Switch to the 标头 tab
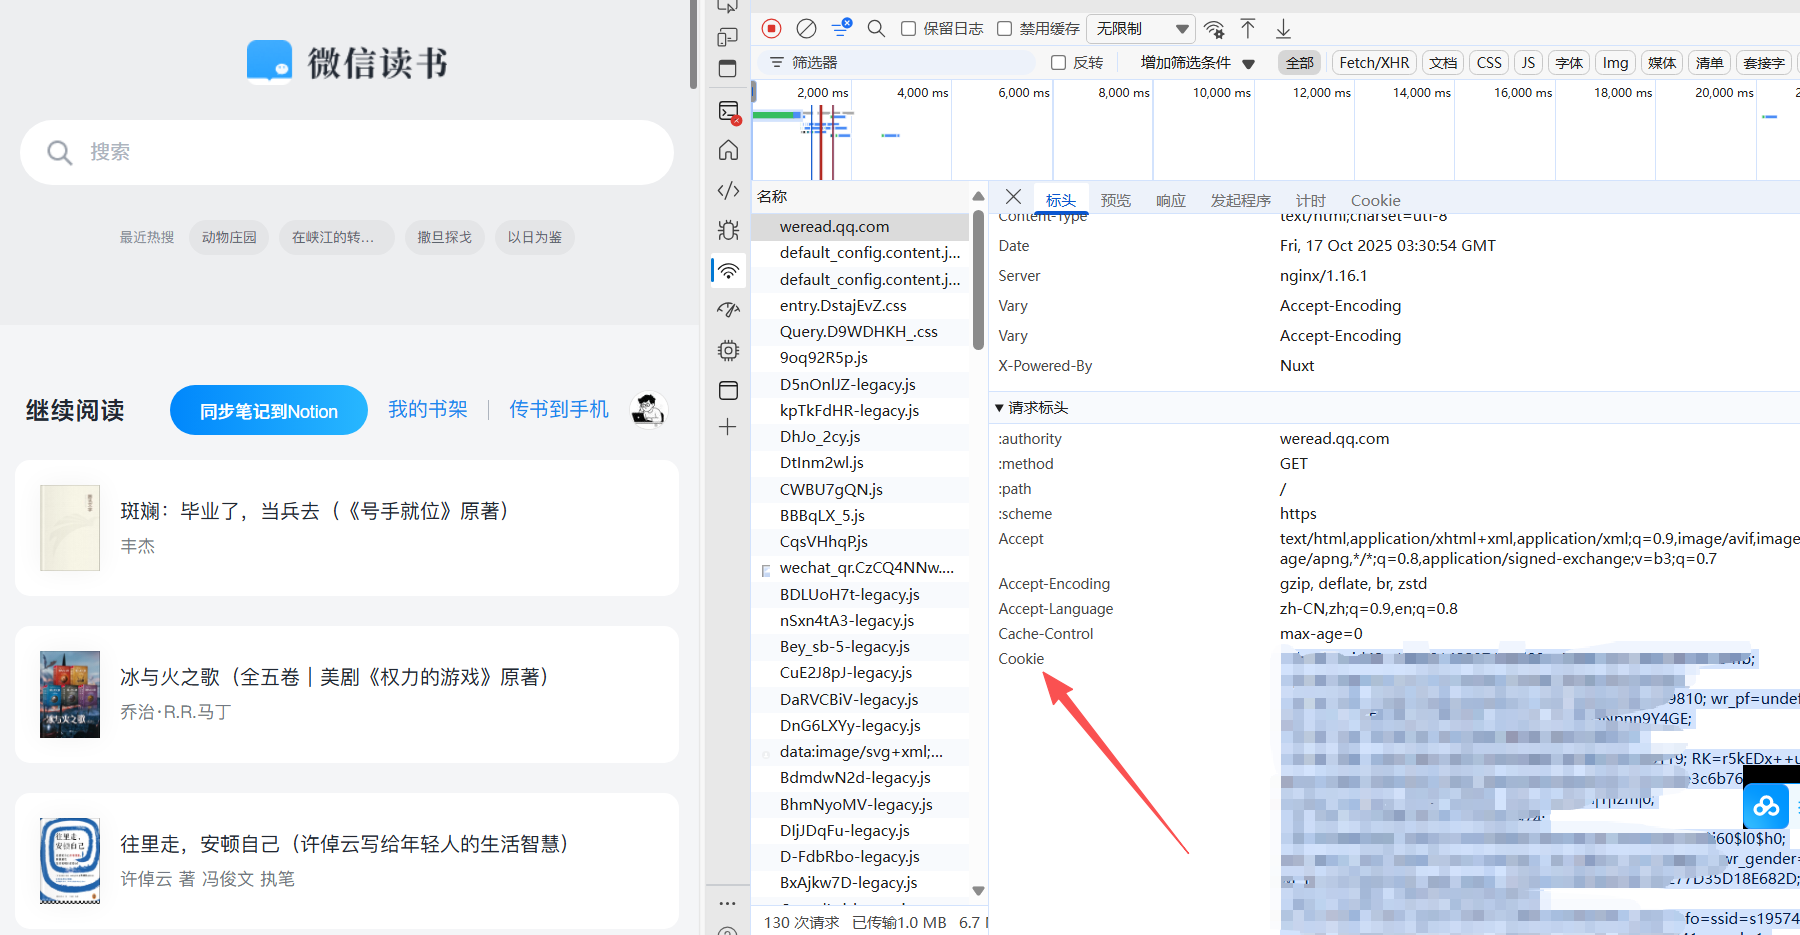1800x935 pixels. coord(1060,200)
